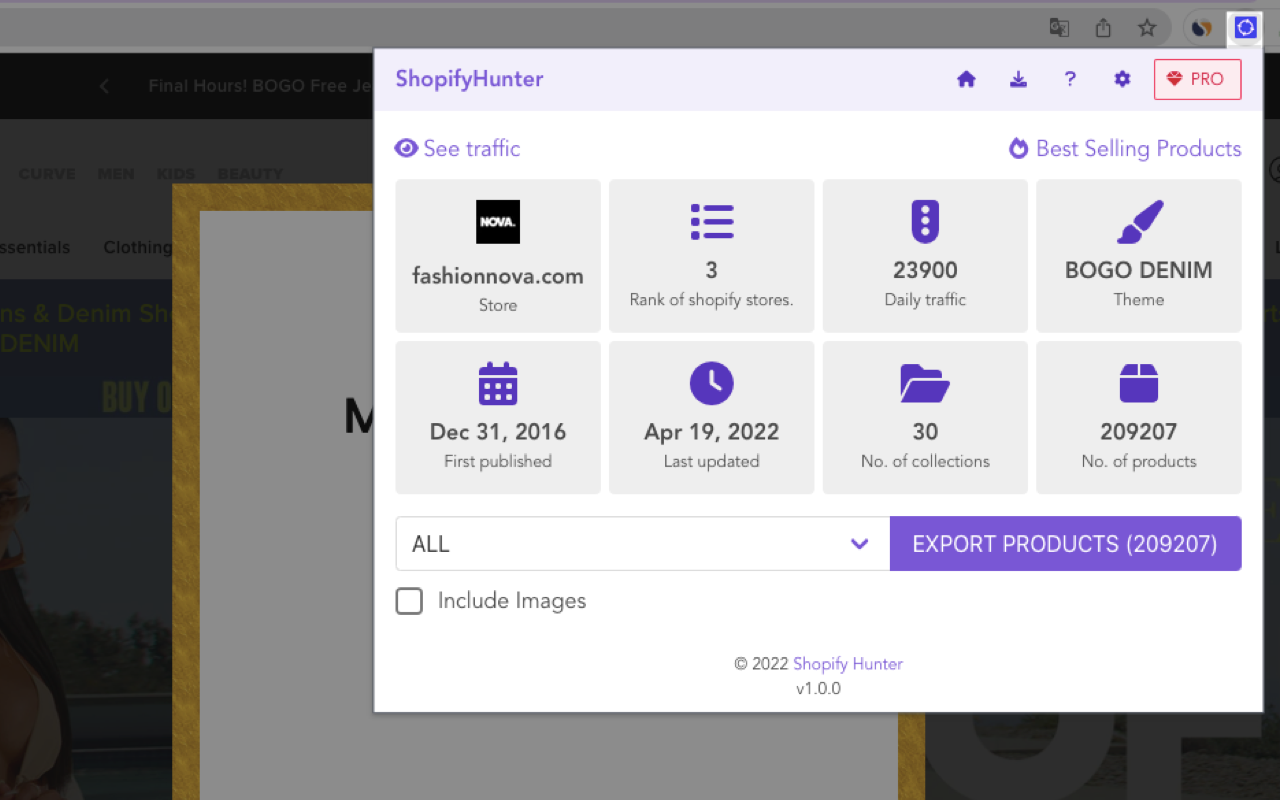Click the Last updated clock icon

pos(712,384)
